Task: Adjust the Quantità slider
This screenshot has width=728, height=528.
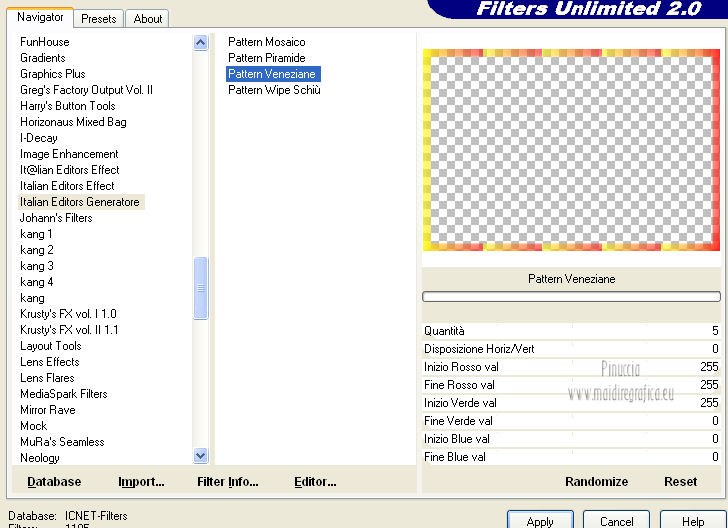Action: click(572, 331)
